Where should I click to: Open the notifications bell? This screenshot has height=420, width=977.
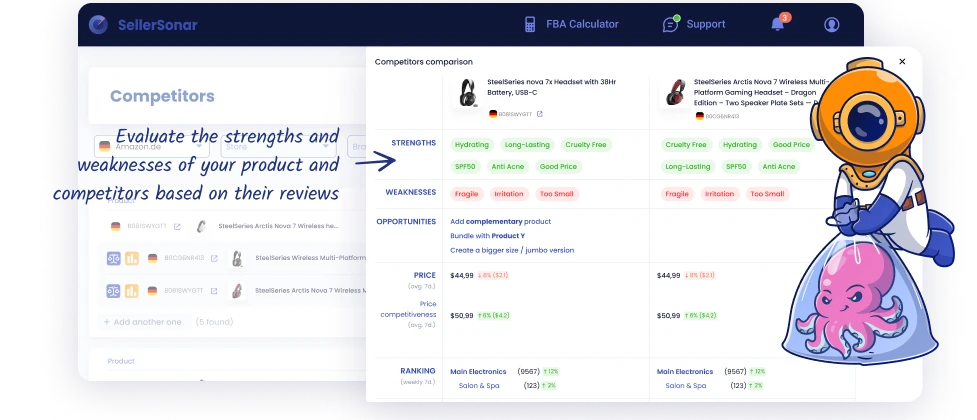tap(777, 24)
